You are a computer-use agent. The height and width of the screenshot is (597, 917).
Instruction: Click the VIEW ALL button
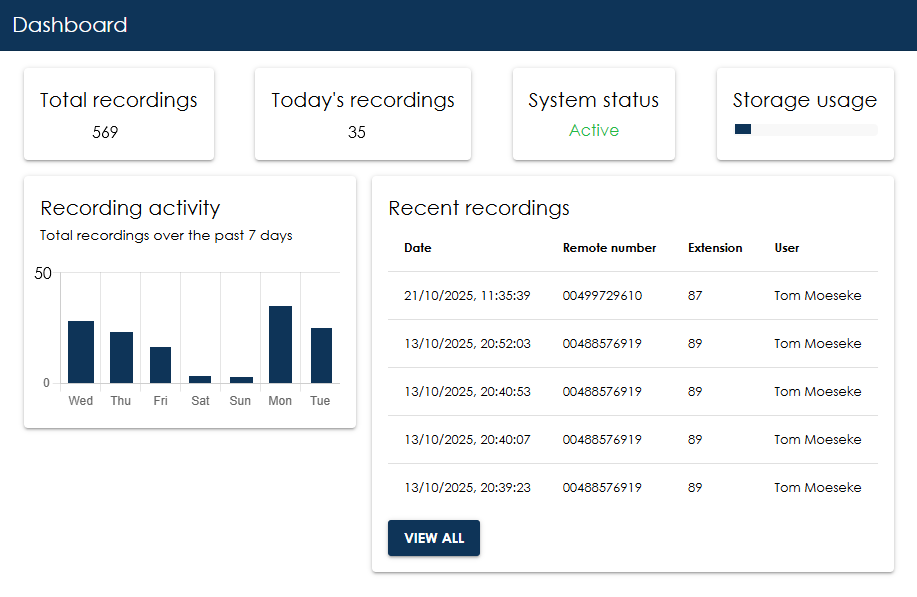433,538
